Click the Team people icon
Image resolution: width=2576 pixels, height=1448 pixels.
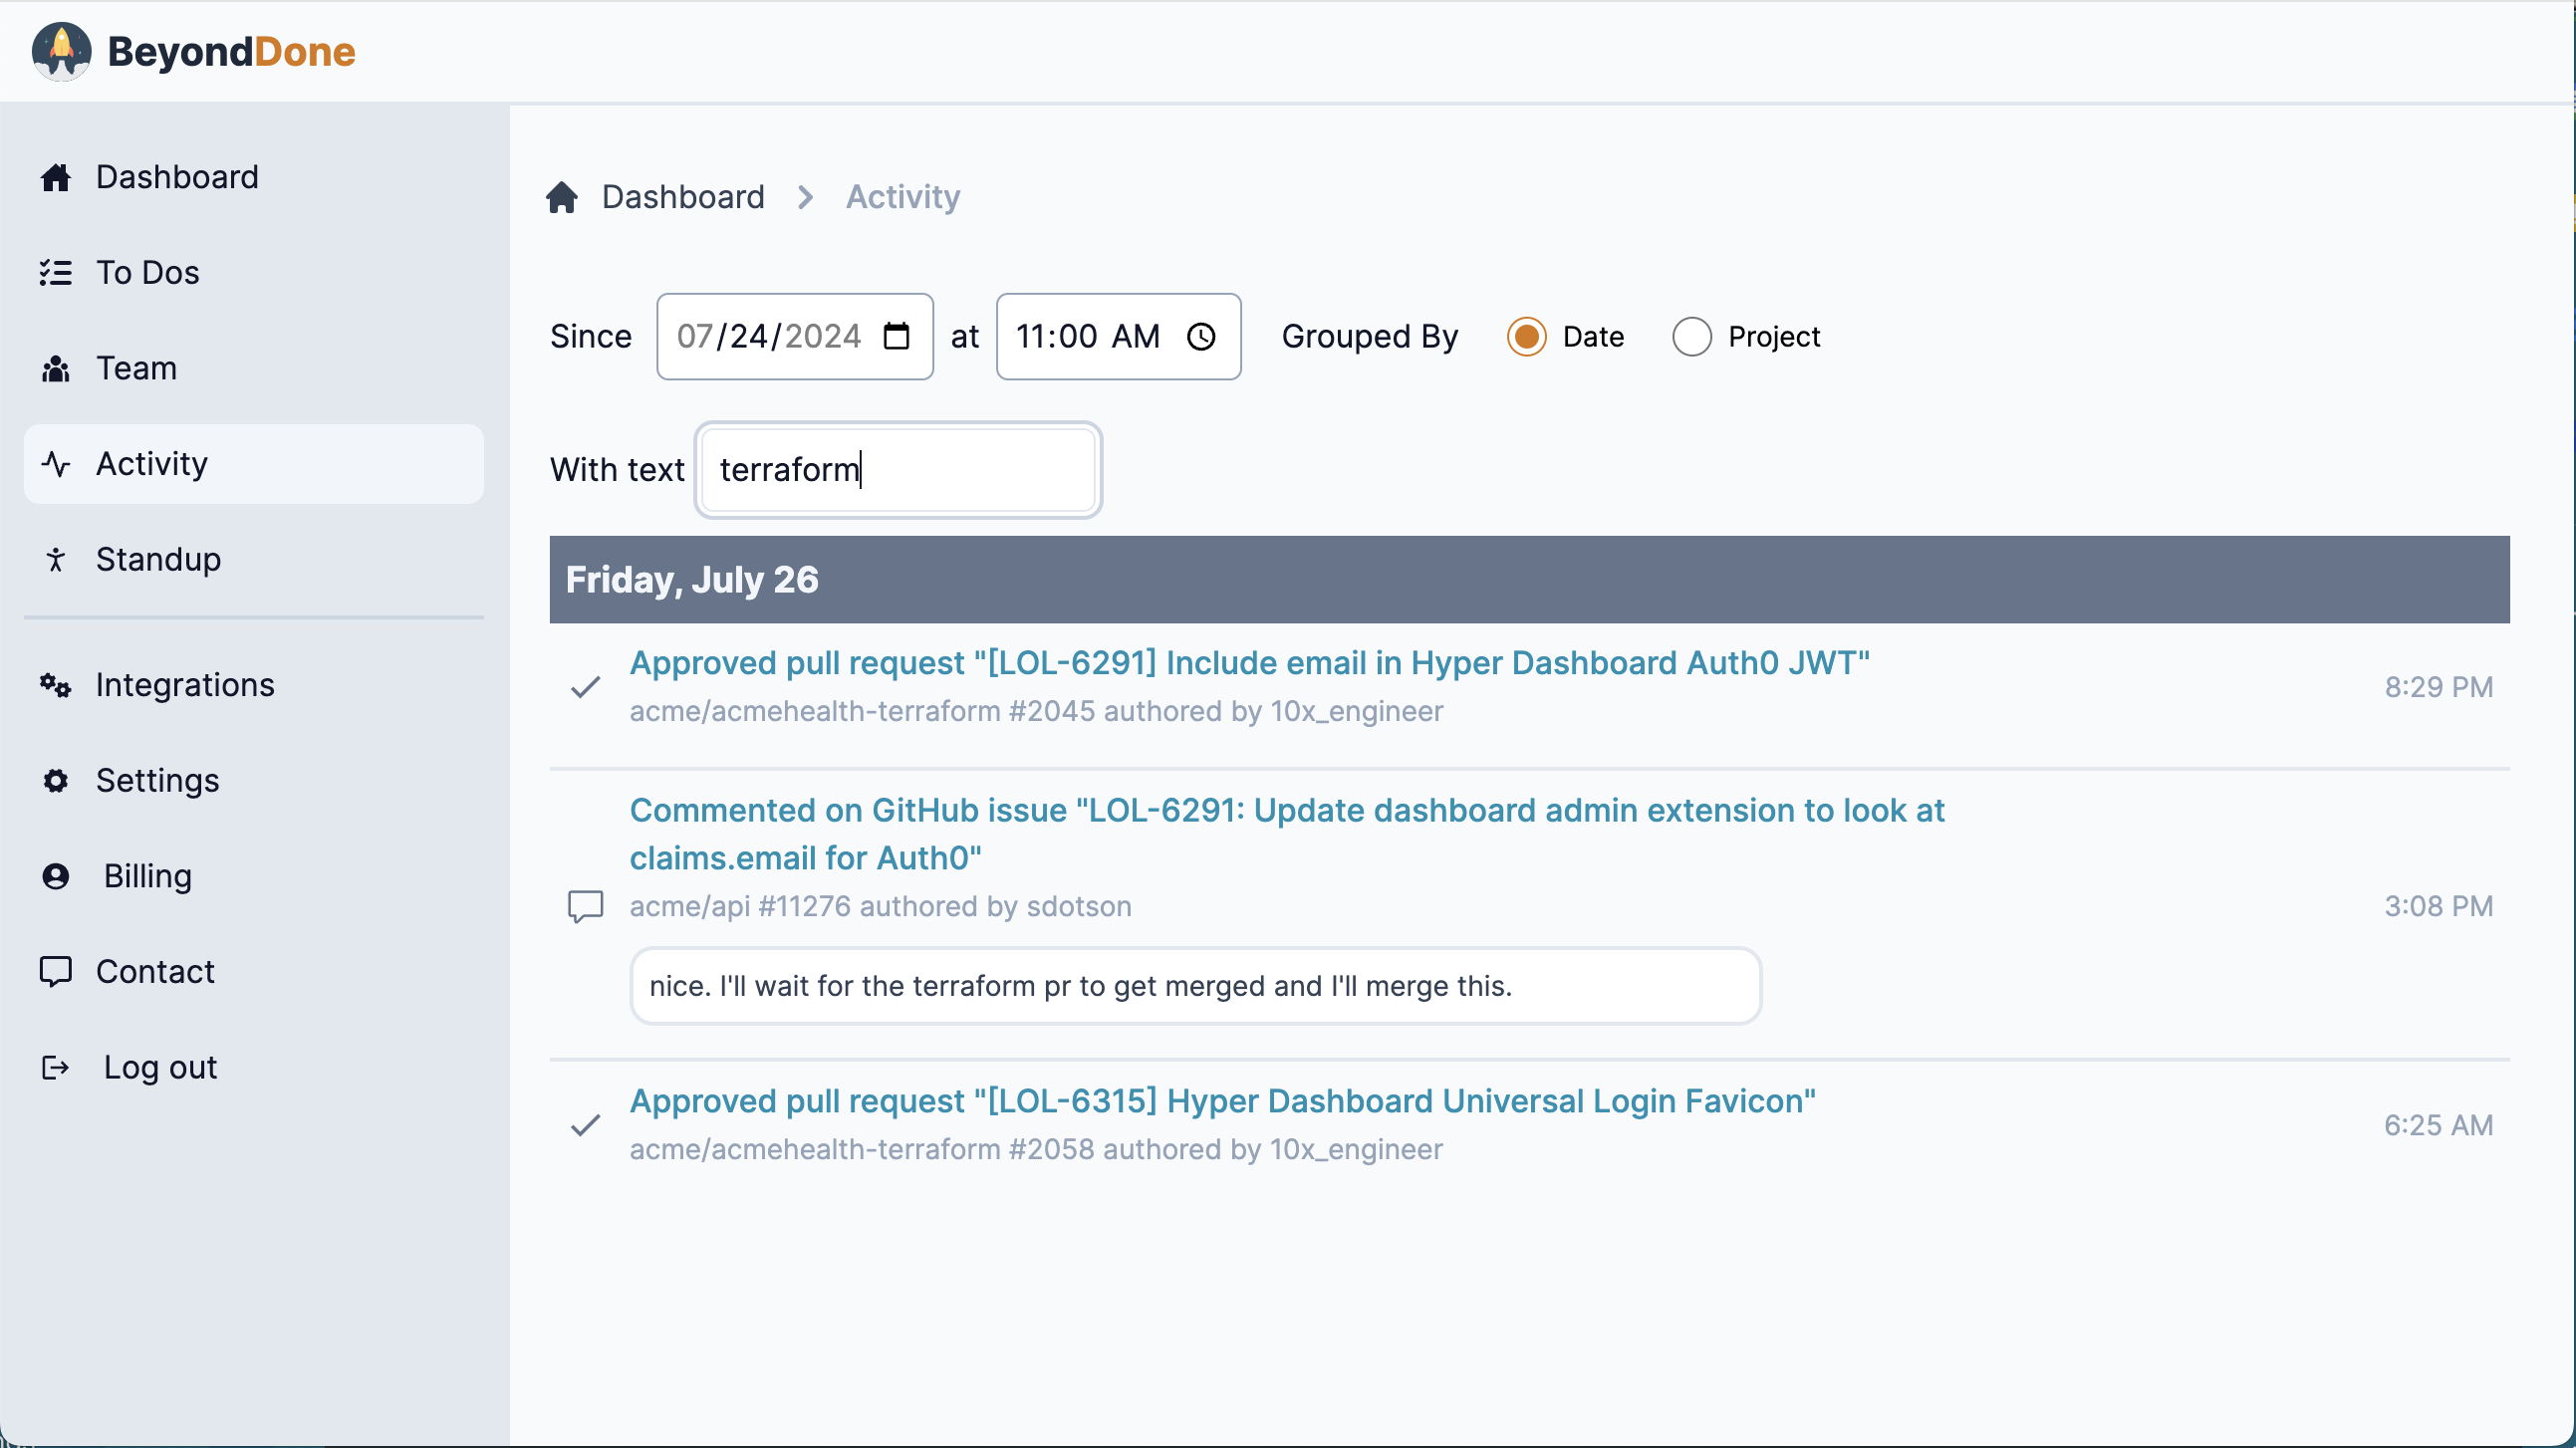56,368
